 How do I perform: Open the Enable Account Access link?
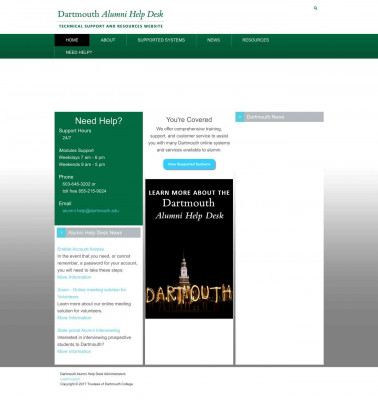pyautogui.click(x=81, y=249)
